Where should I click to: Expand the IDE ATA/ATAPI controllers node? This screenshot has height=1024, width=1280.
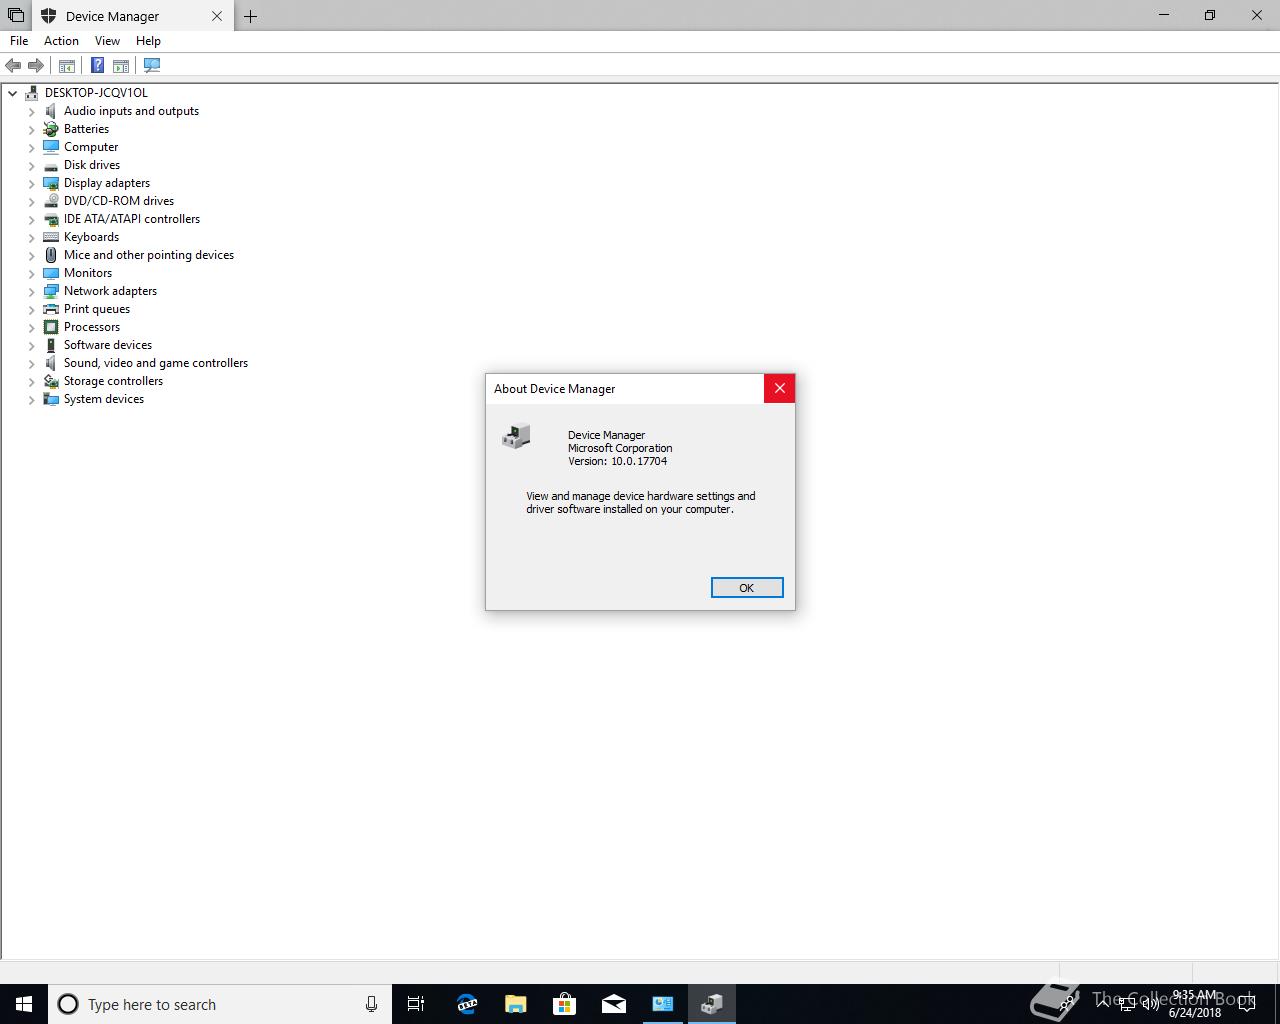click(31, 219)
